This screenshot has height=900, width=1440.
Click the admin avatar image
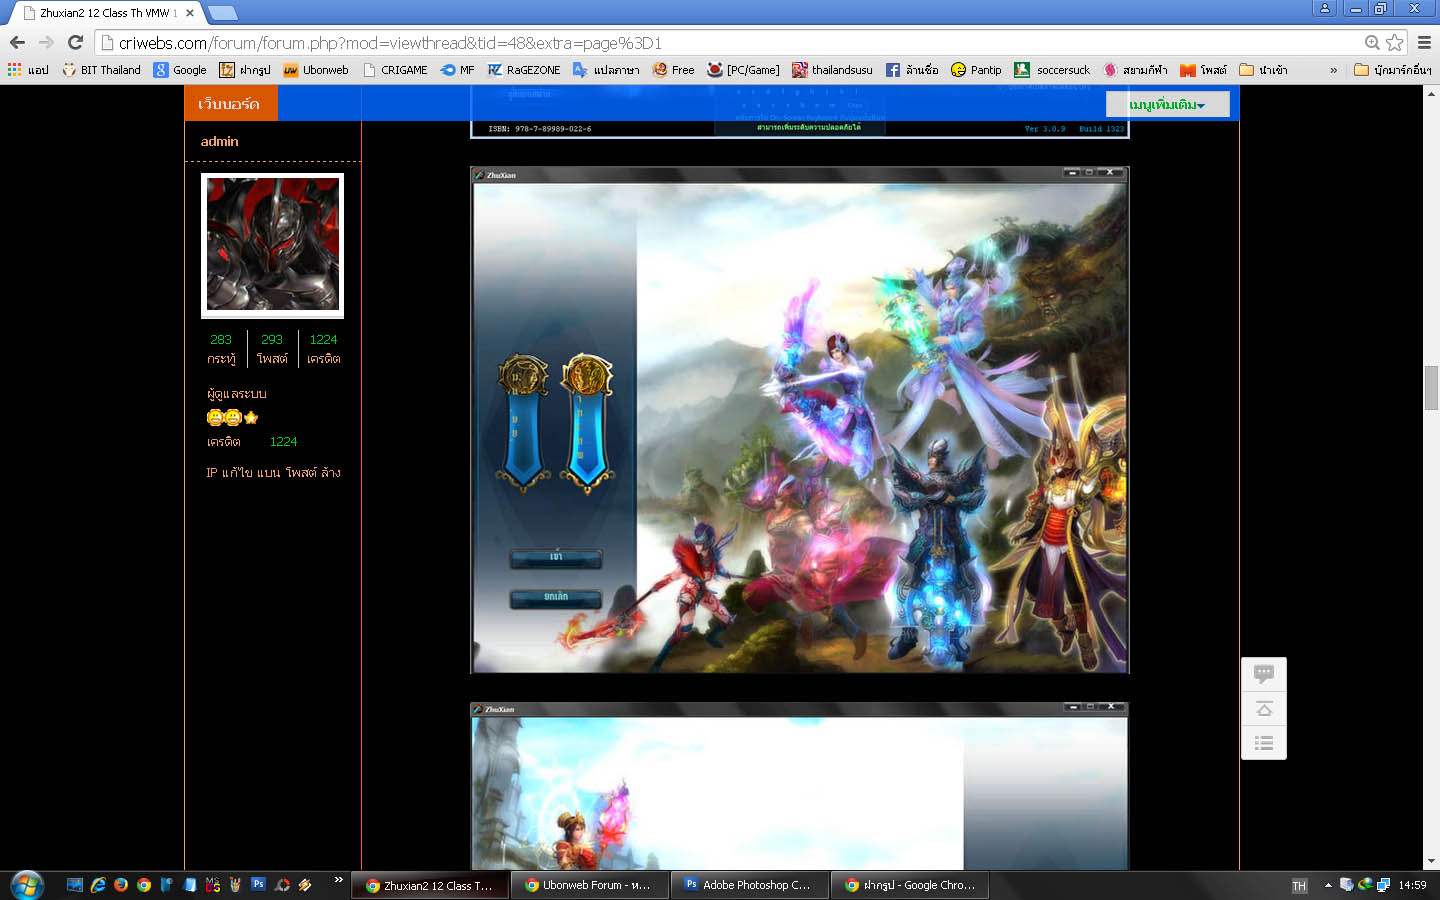point(272,245)
